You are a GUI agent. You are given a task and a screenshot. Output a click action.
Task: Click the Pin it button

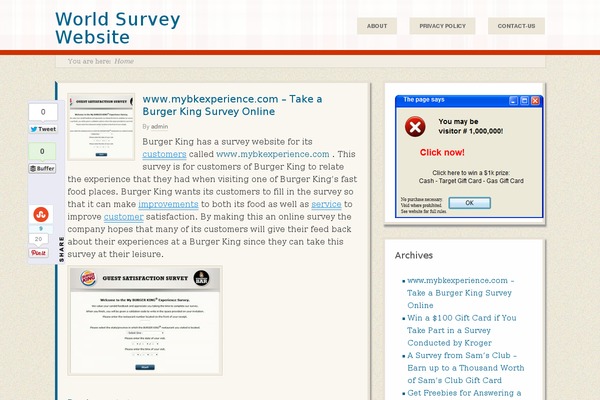click(x=38, y=253)
